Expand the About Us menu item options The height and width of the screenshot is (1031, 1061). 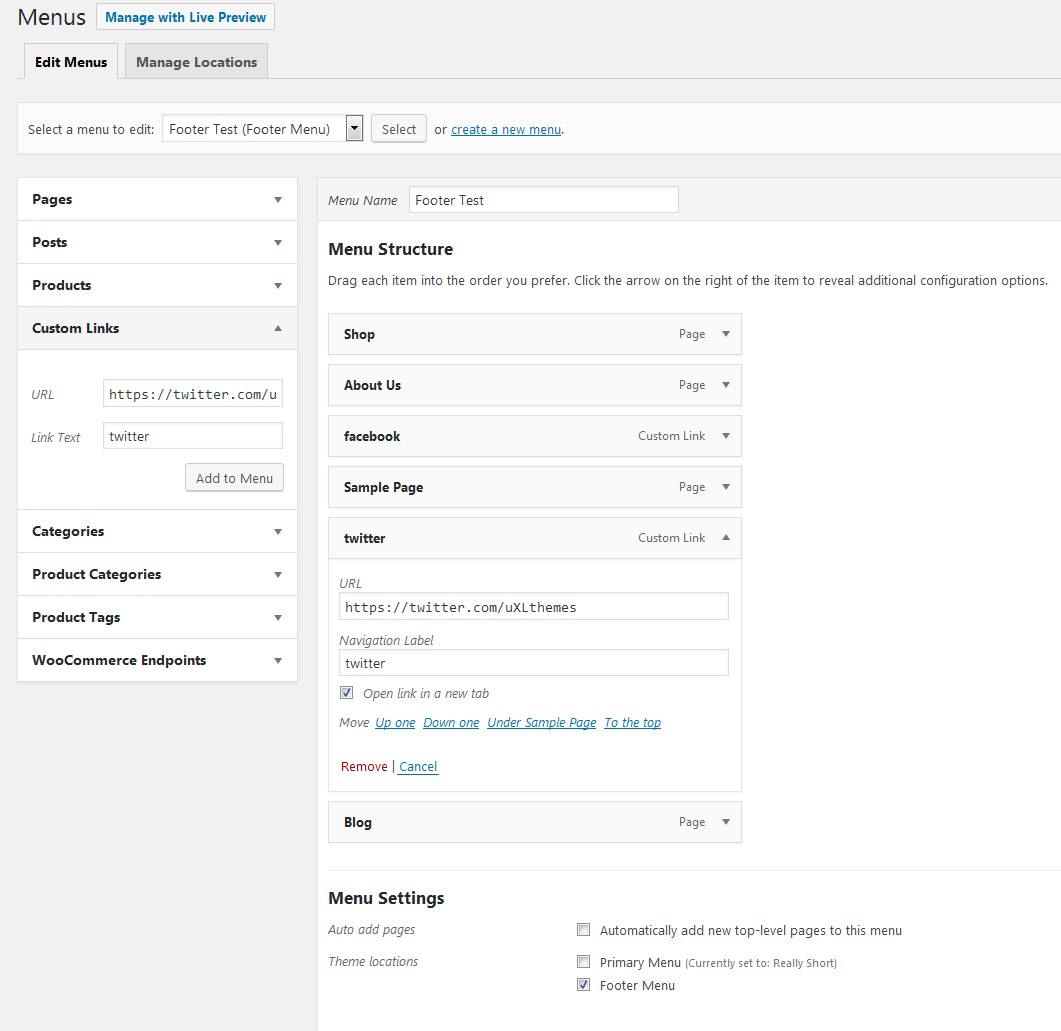[x=726, y=385]
